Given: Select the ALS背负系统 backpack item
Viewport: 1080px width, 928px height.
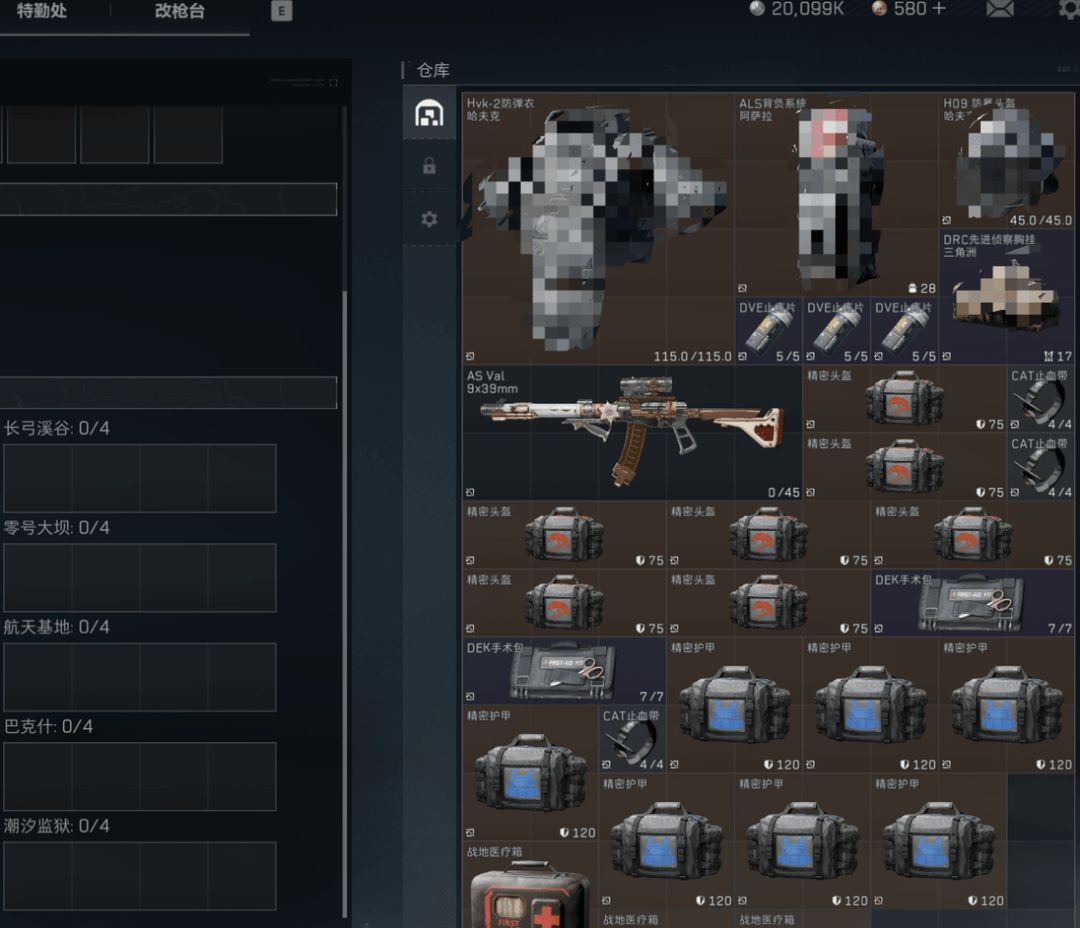Looking at the screenshot, I should (x=836, y=194).
